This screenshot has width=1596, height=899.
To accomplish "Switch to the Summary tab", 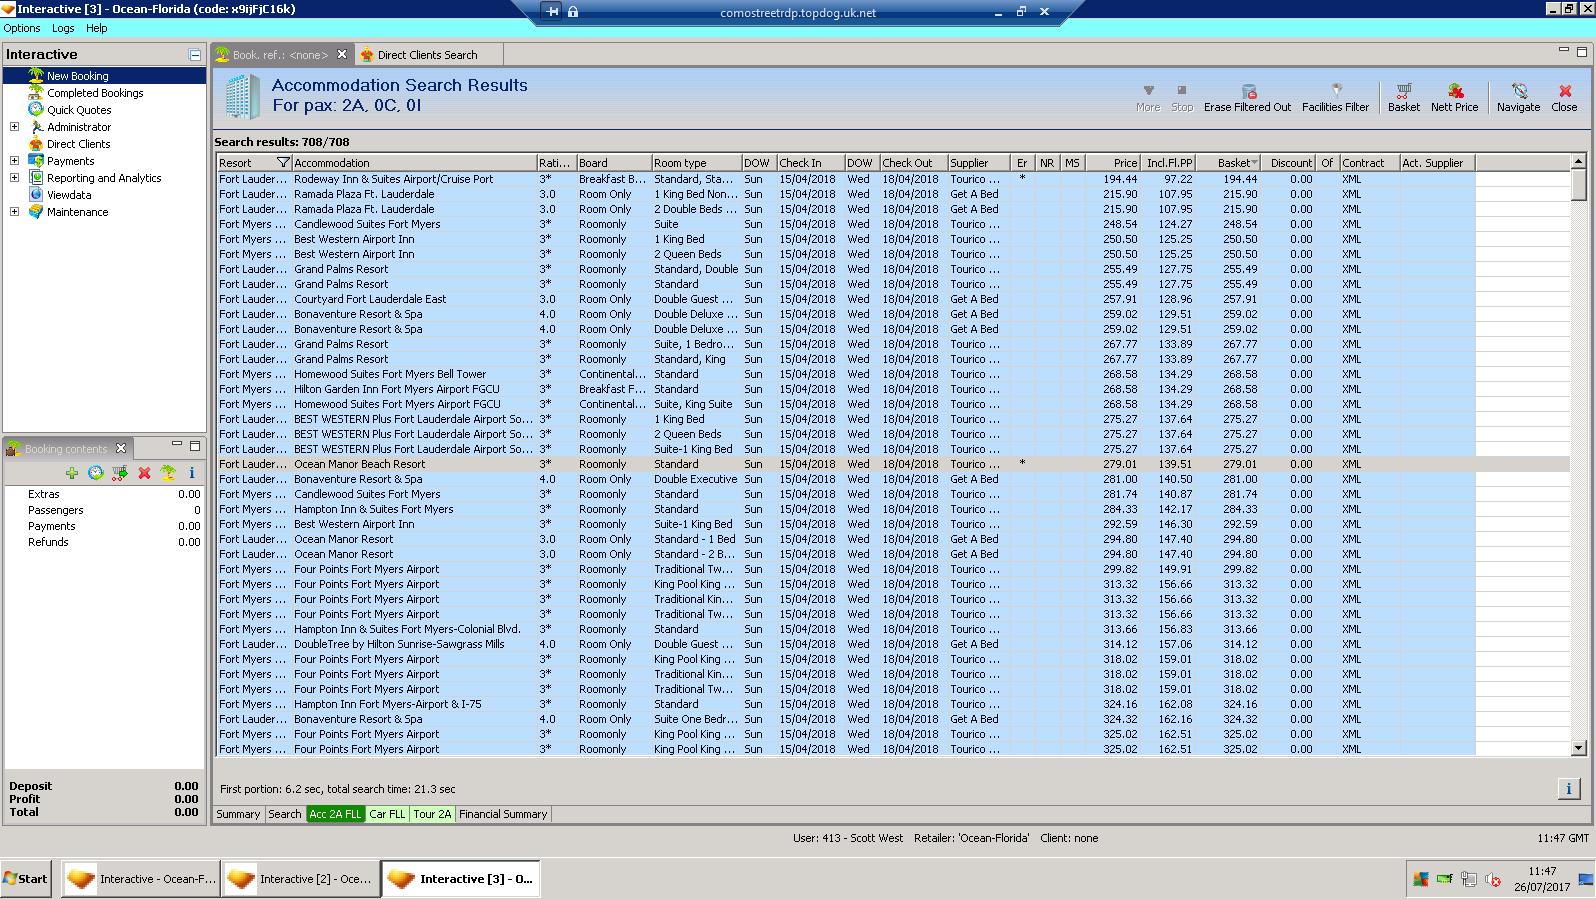I will [238, 814].
